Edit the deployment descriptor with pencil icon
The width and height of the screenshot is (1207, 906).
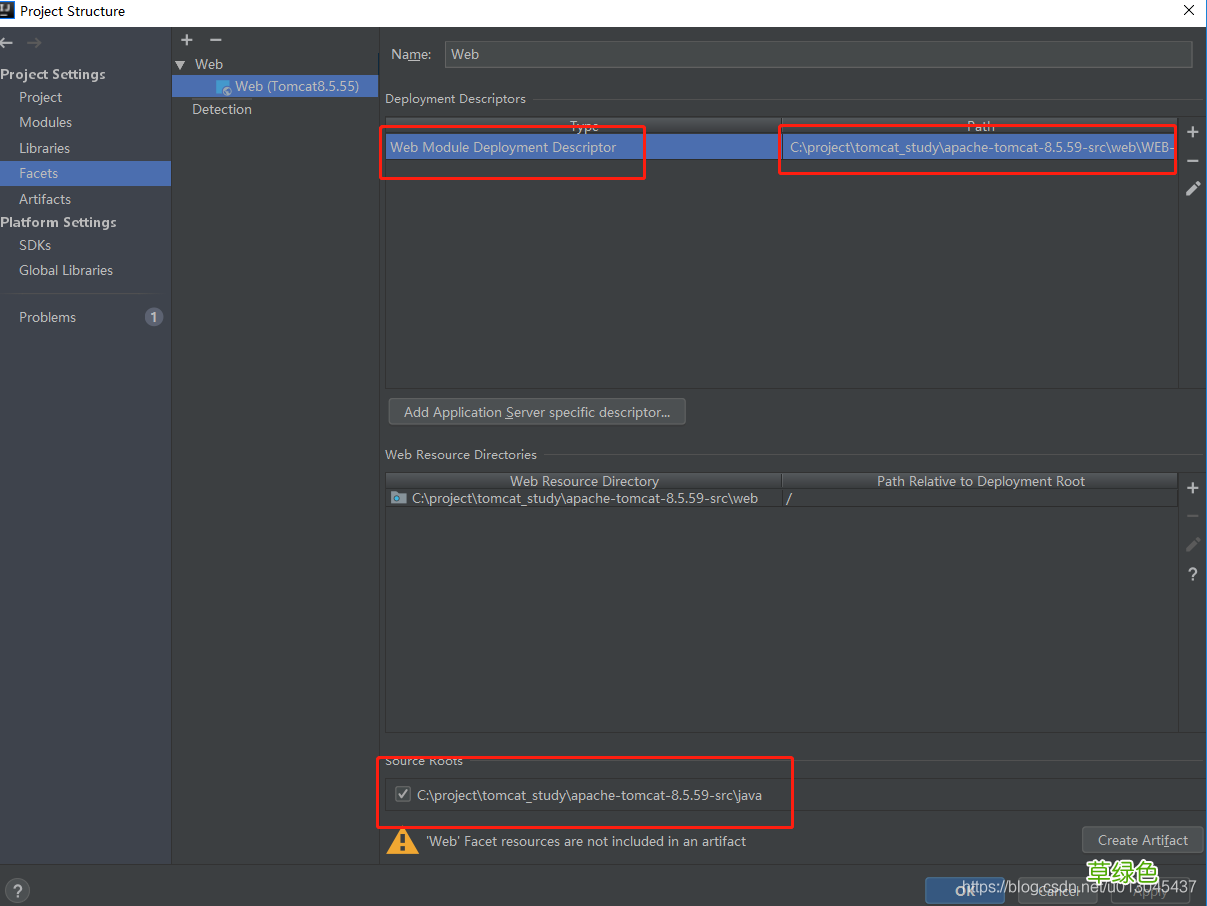1192,188
